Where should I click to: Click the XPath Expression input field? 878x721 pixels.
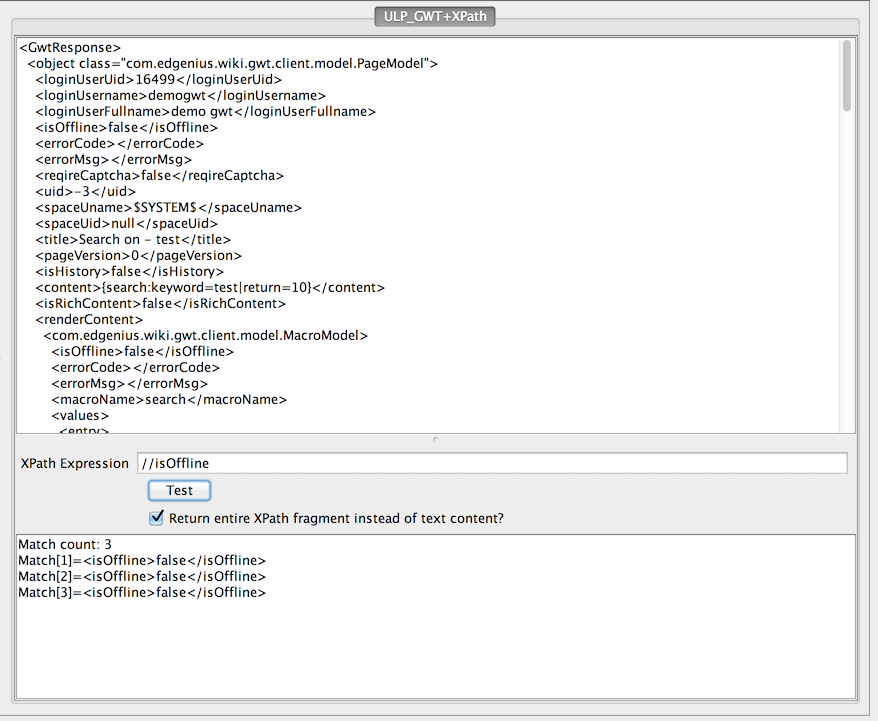click(492, 463)
